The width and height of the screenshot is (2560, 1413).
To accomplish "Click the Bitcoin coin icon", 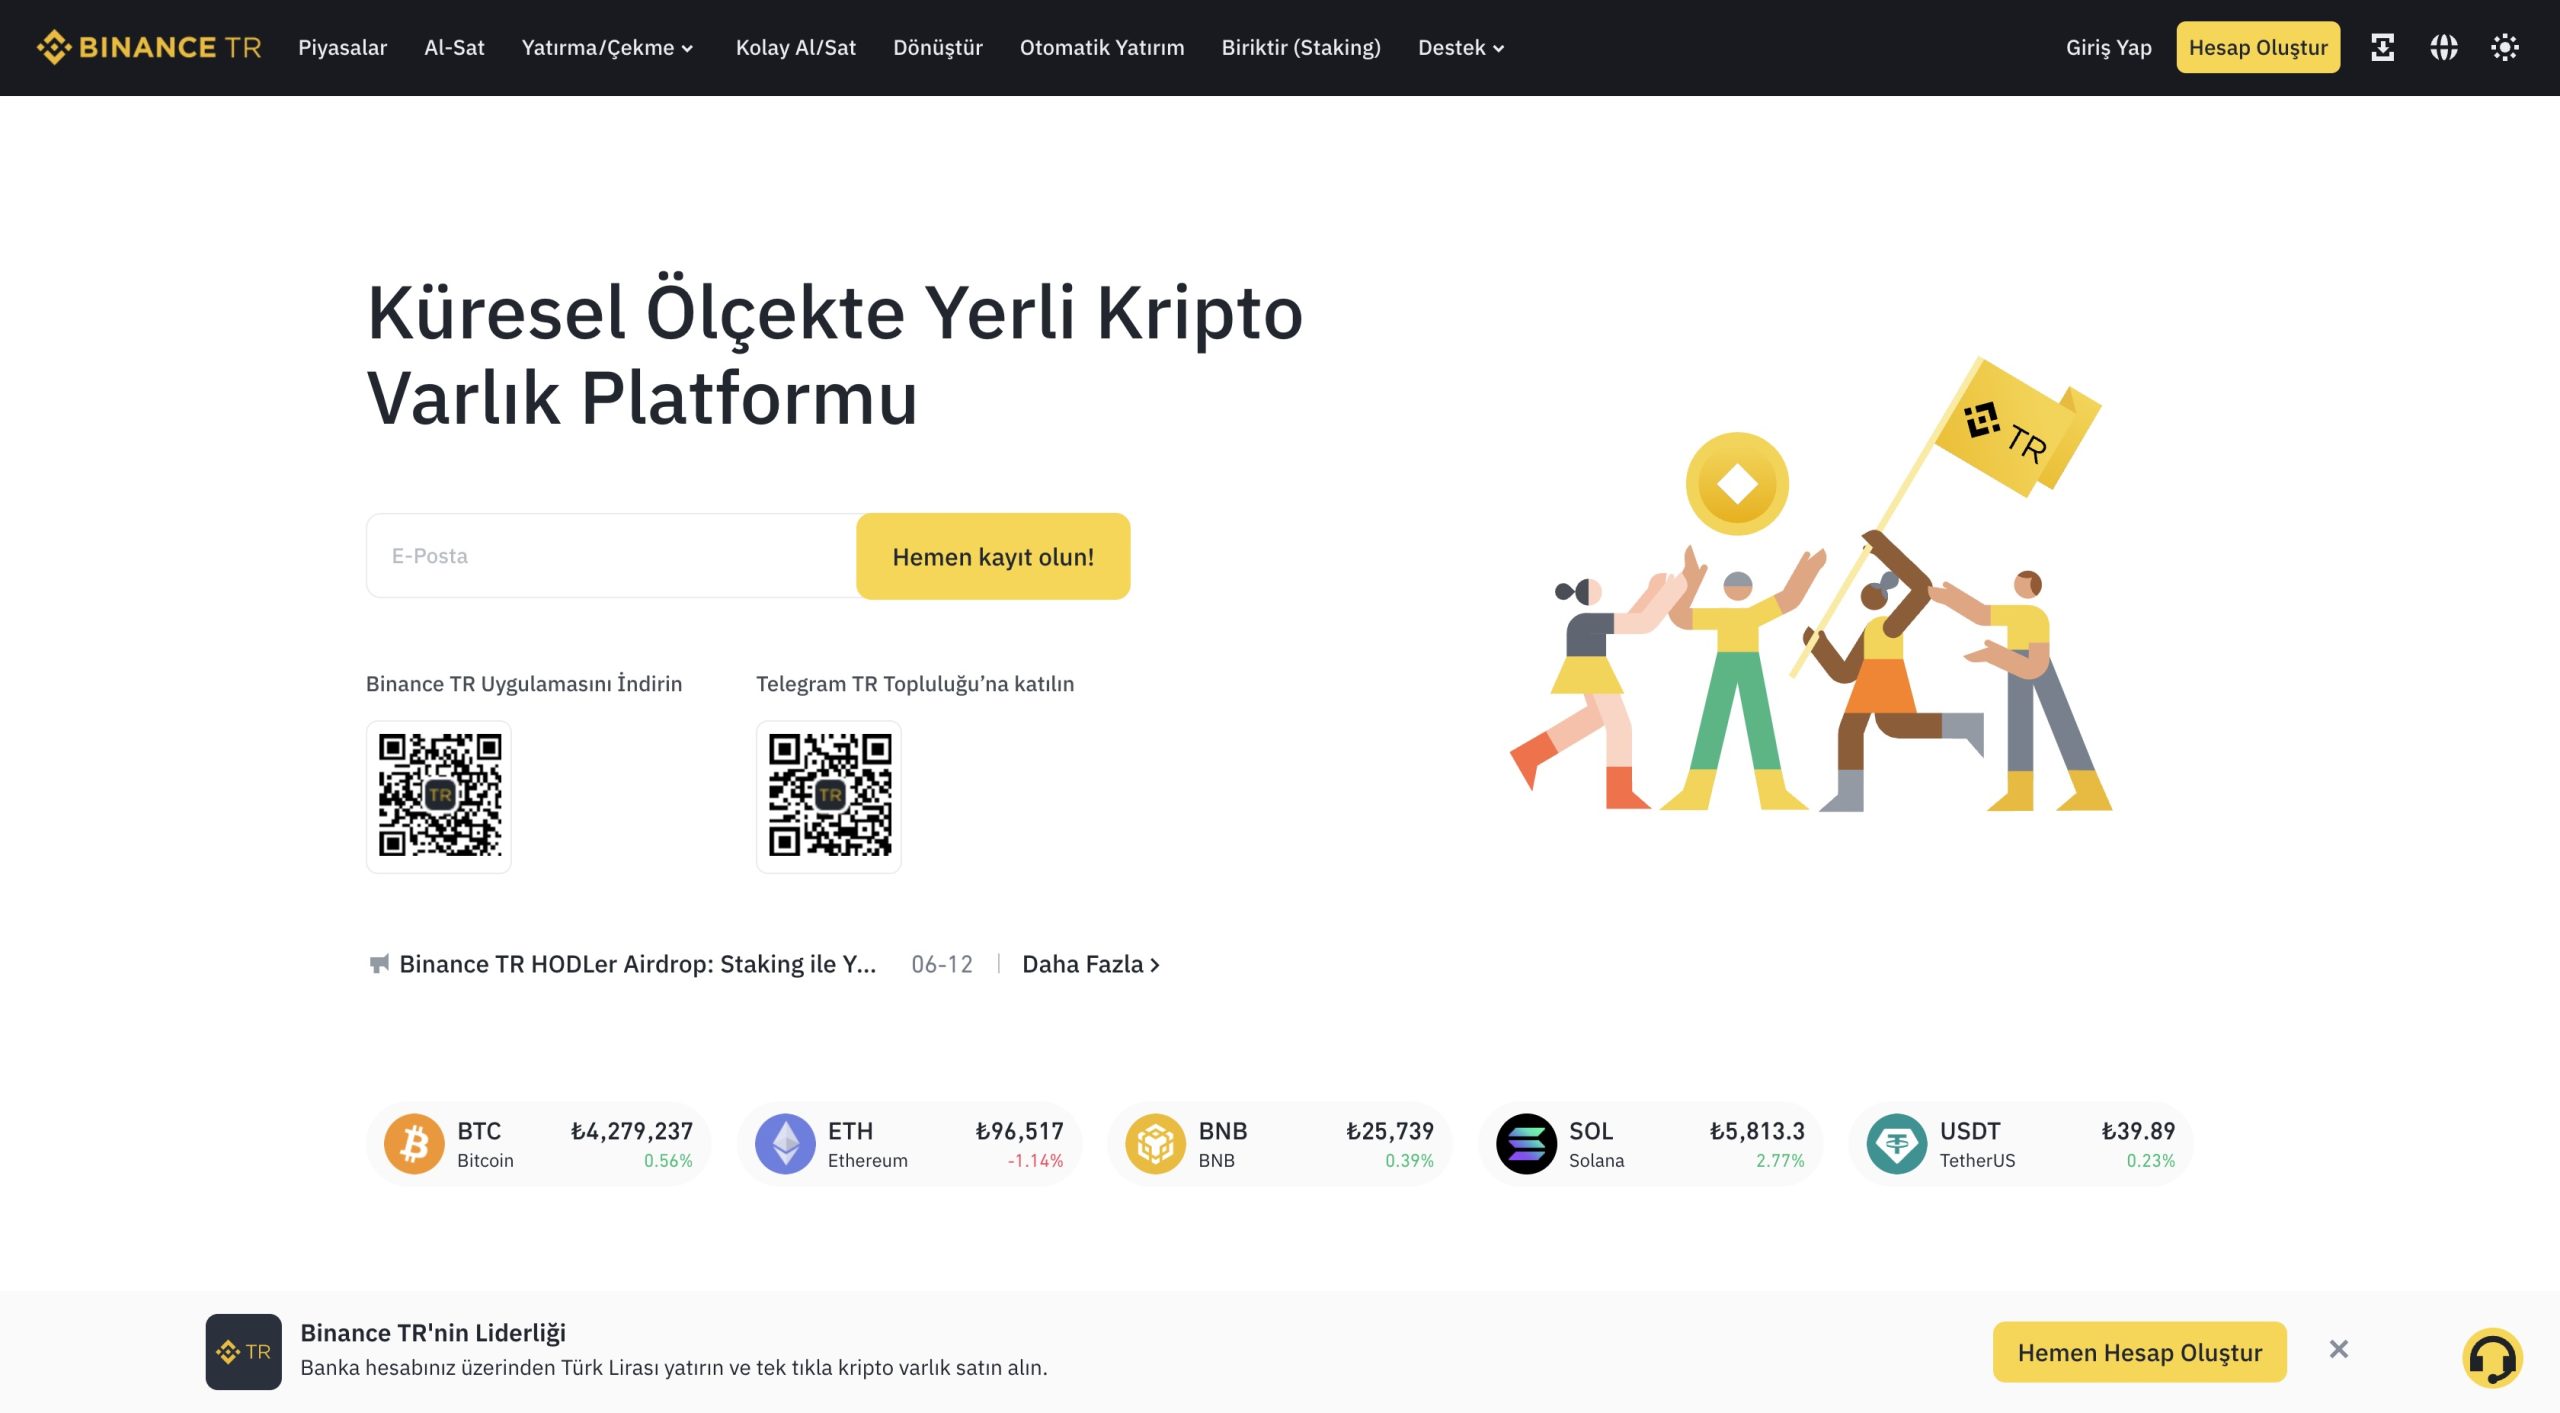I will click(414, 1143).
